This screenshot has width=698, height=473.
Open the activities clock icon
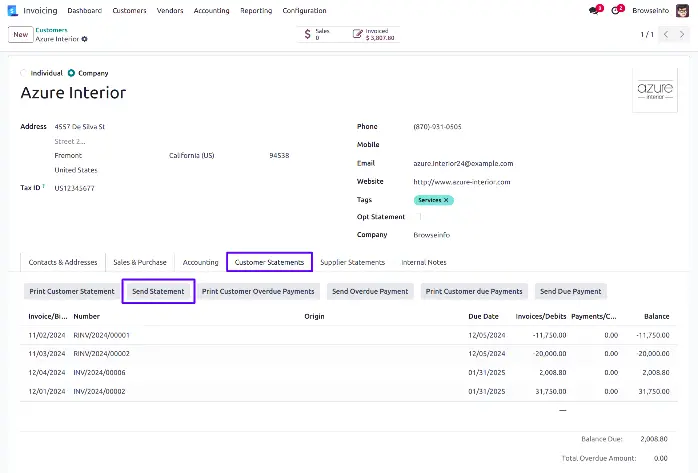coord(616,11)
